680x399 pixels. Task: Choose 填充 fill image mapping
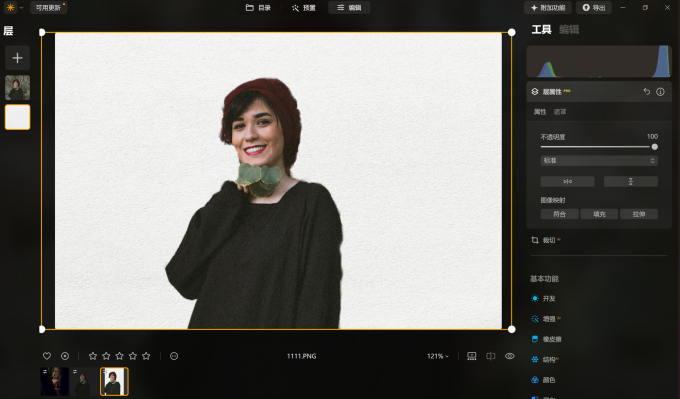click(x=599, y=214)
